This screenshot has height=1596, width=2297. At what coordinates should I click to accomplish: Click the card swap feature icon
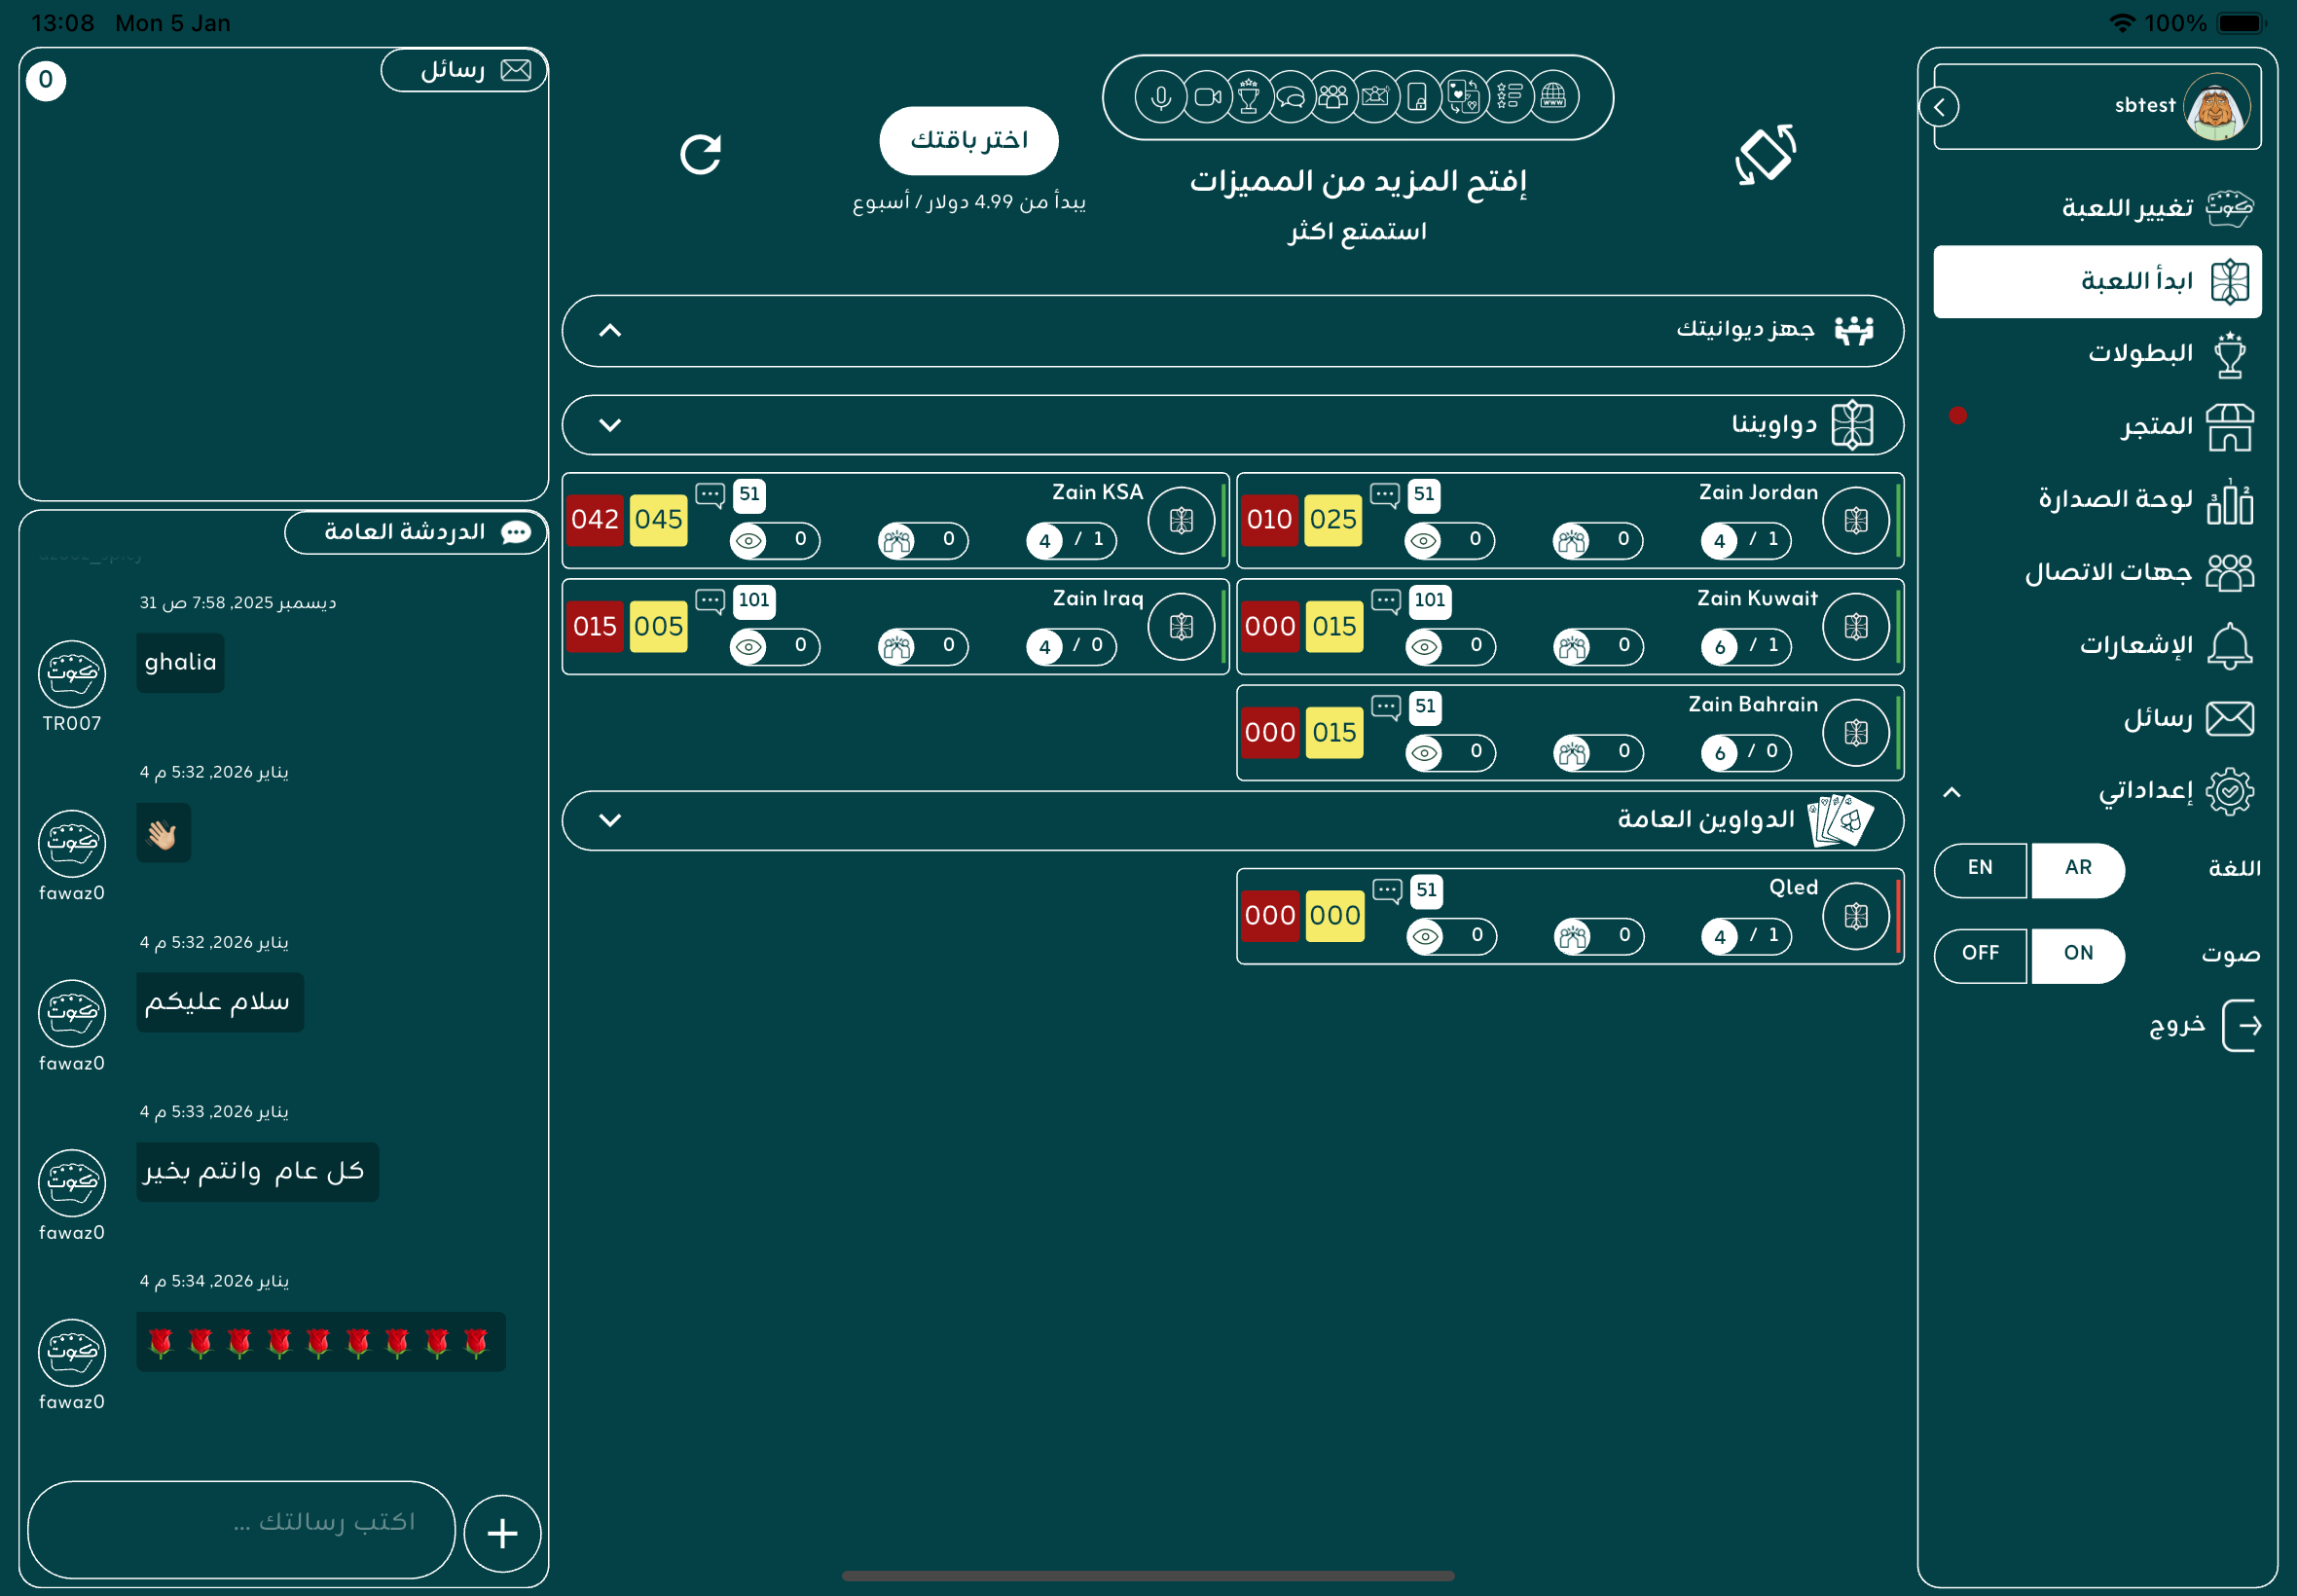pyautogui.click(x=1463, y=97)
